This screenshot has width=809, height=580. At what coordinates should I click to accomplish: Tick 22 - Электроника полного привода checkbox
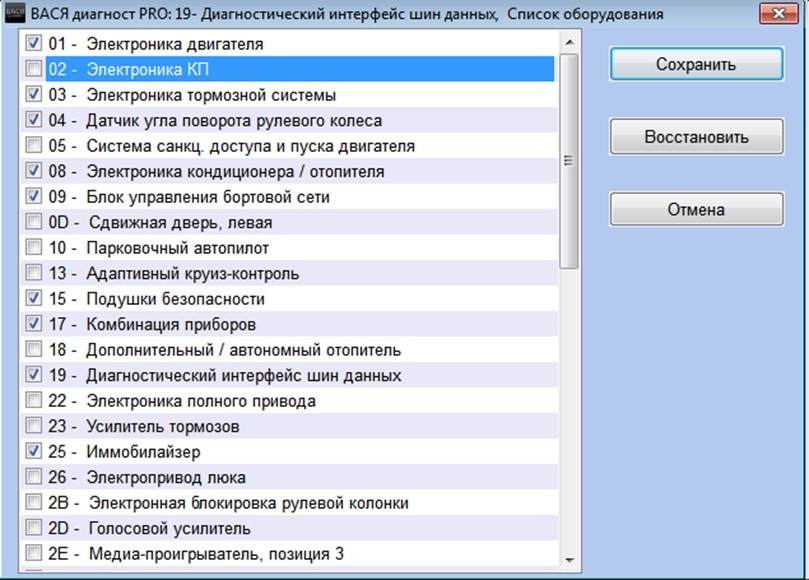34,400
